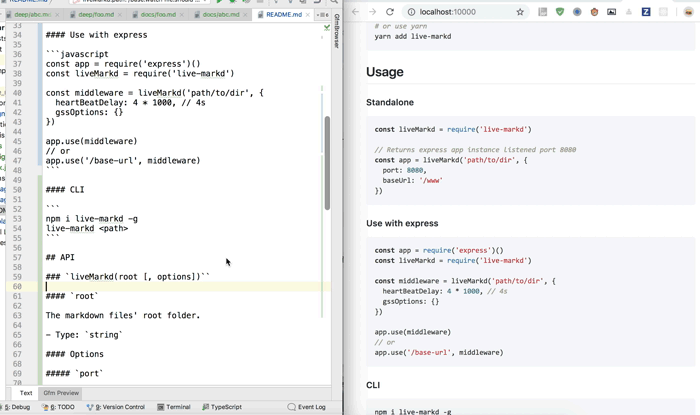Open the TODO tool window
Viewport: 700px width, 415px height.
click(58, 407)
